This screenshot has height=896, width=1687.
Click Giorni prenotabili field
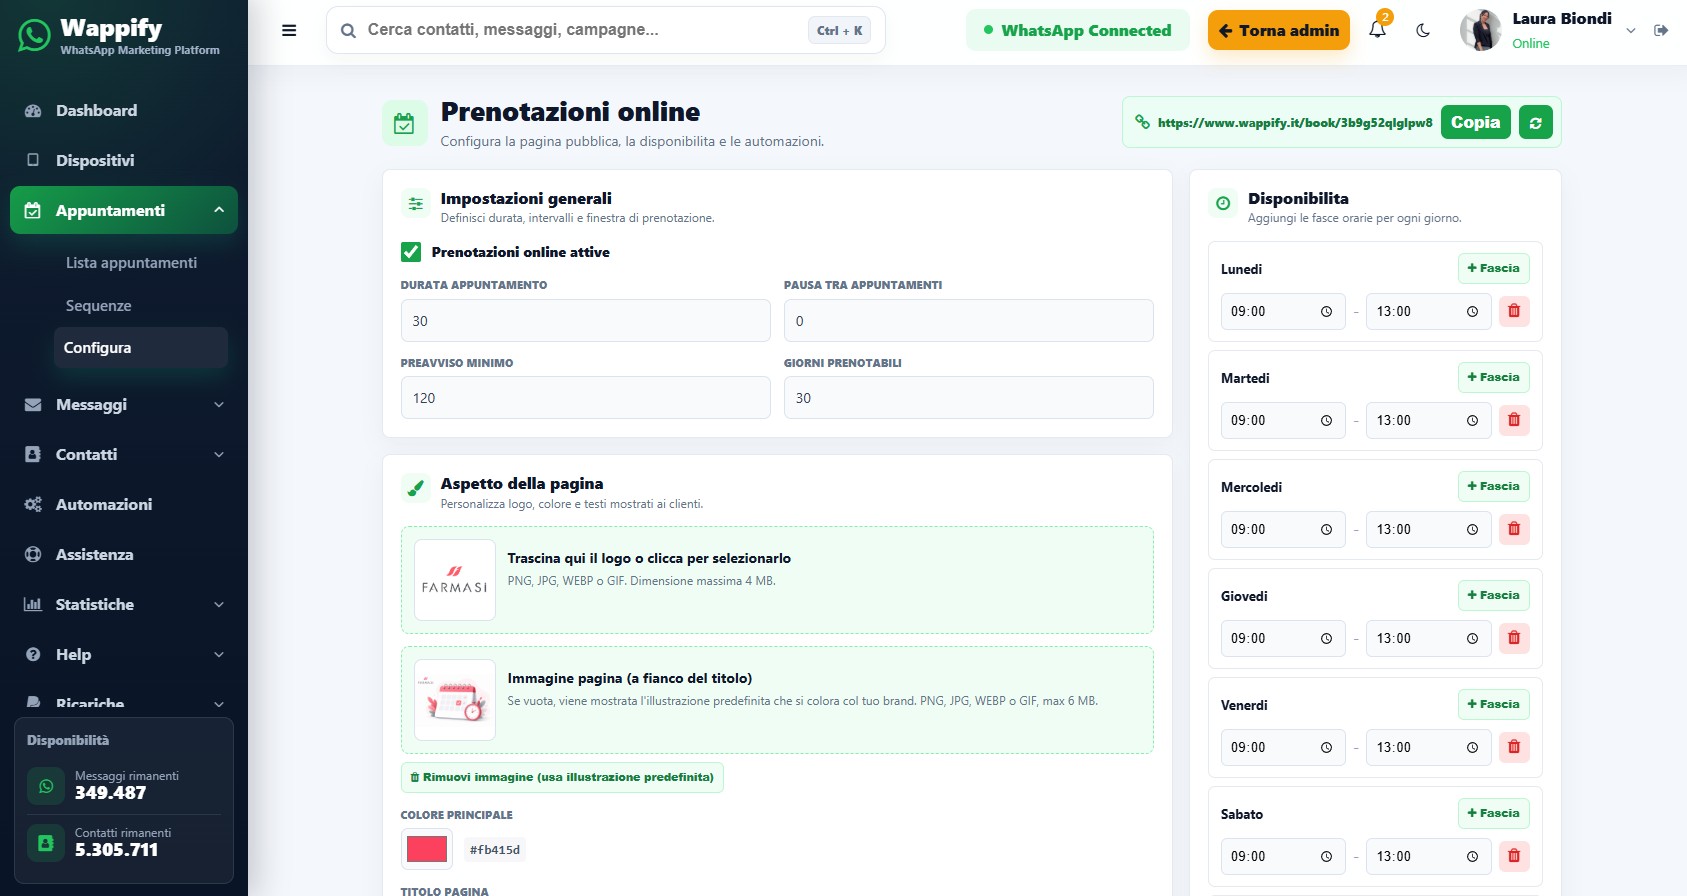click(x=968, y=398)
